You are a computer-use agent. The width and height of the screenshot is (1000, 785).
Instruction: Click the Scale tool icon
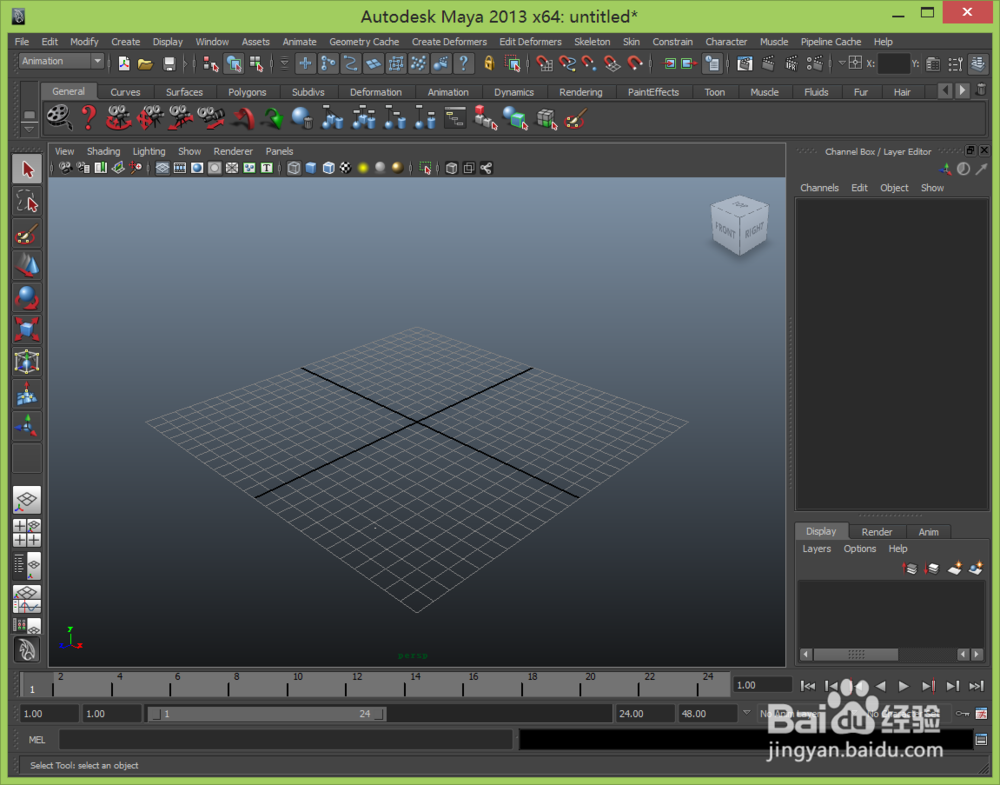pos(27,329)
